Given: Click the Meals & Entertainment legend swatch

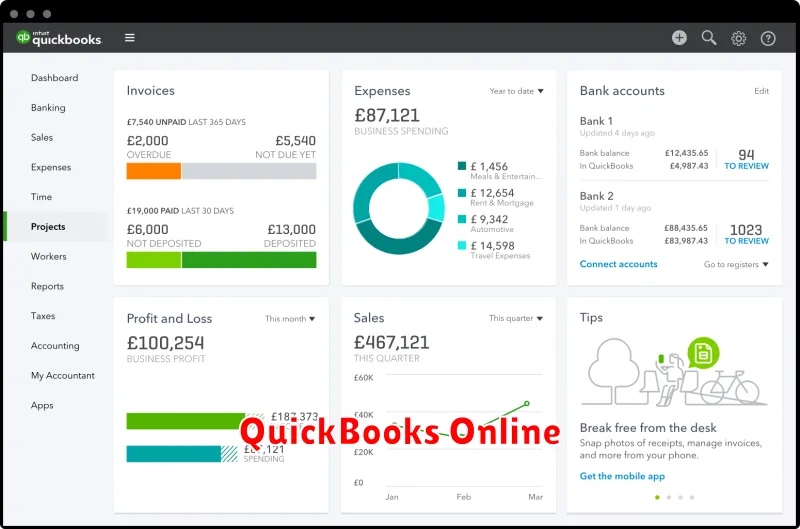Looking at the screenshot, I should point(462,166).
